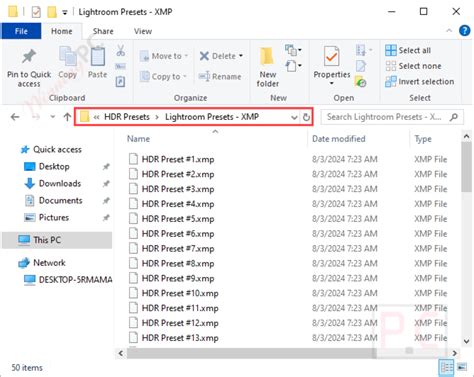Image resolution: width=474 pixels, height=377 pixels.
Task: Click Invert selection button
Action: (x=420, y=82)
